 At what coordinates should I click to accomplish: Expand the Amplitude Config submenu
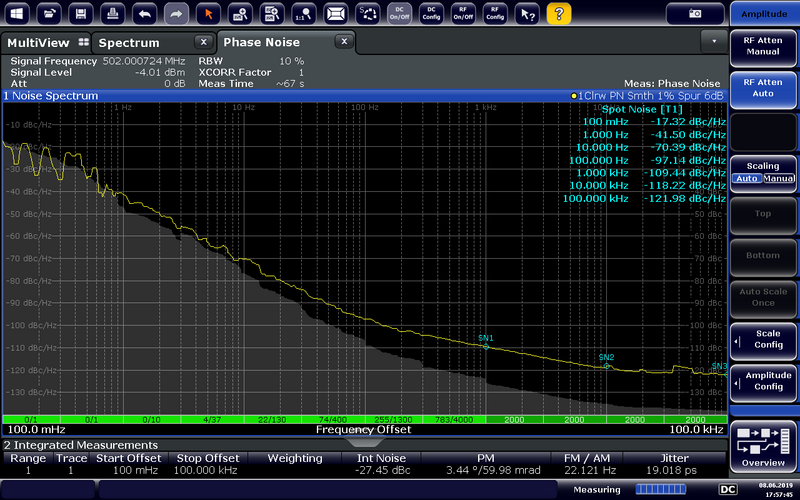point(763,380)
